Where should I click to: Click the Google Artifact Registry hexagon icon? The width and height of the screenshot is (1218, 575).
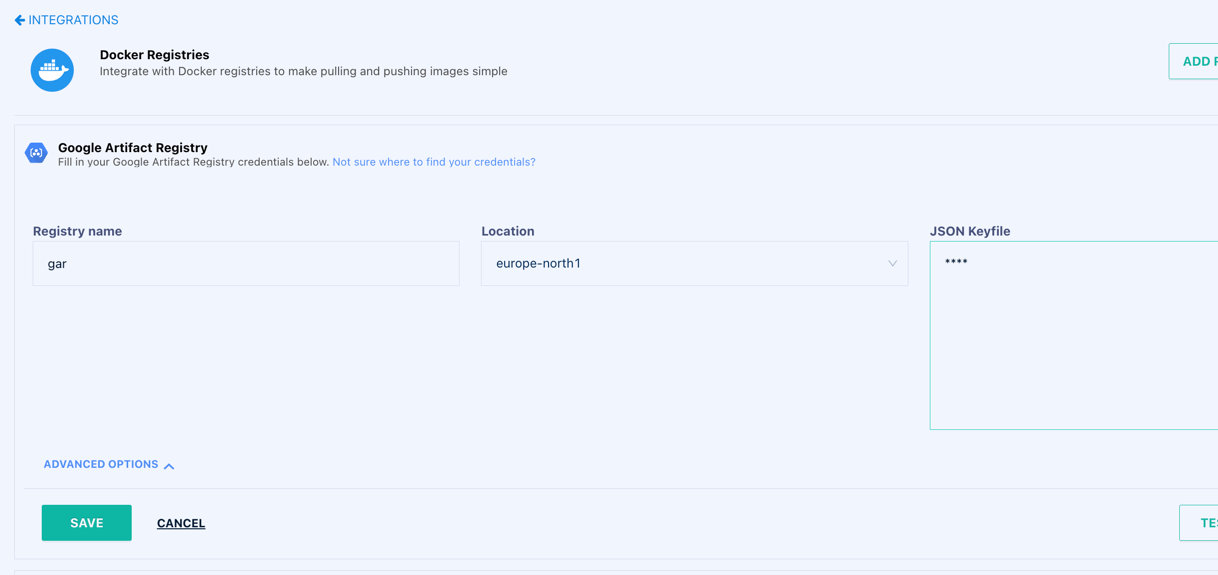[x=36, y=153]
